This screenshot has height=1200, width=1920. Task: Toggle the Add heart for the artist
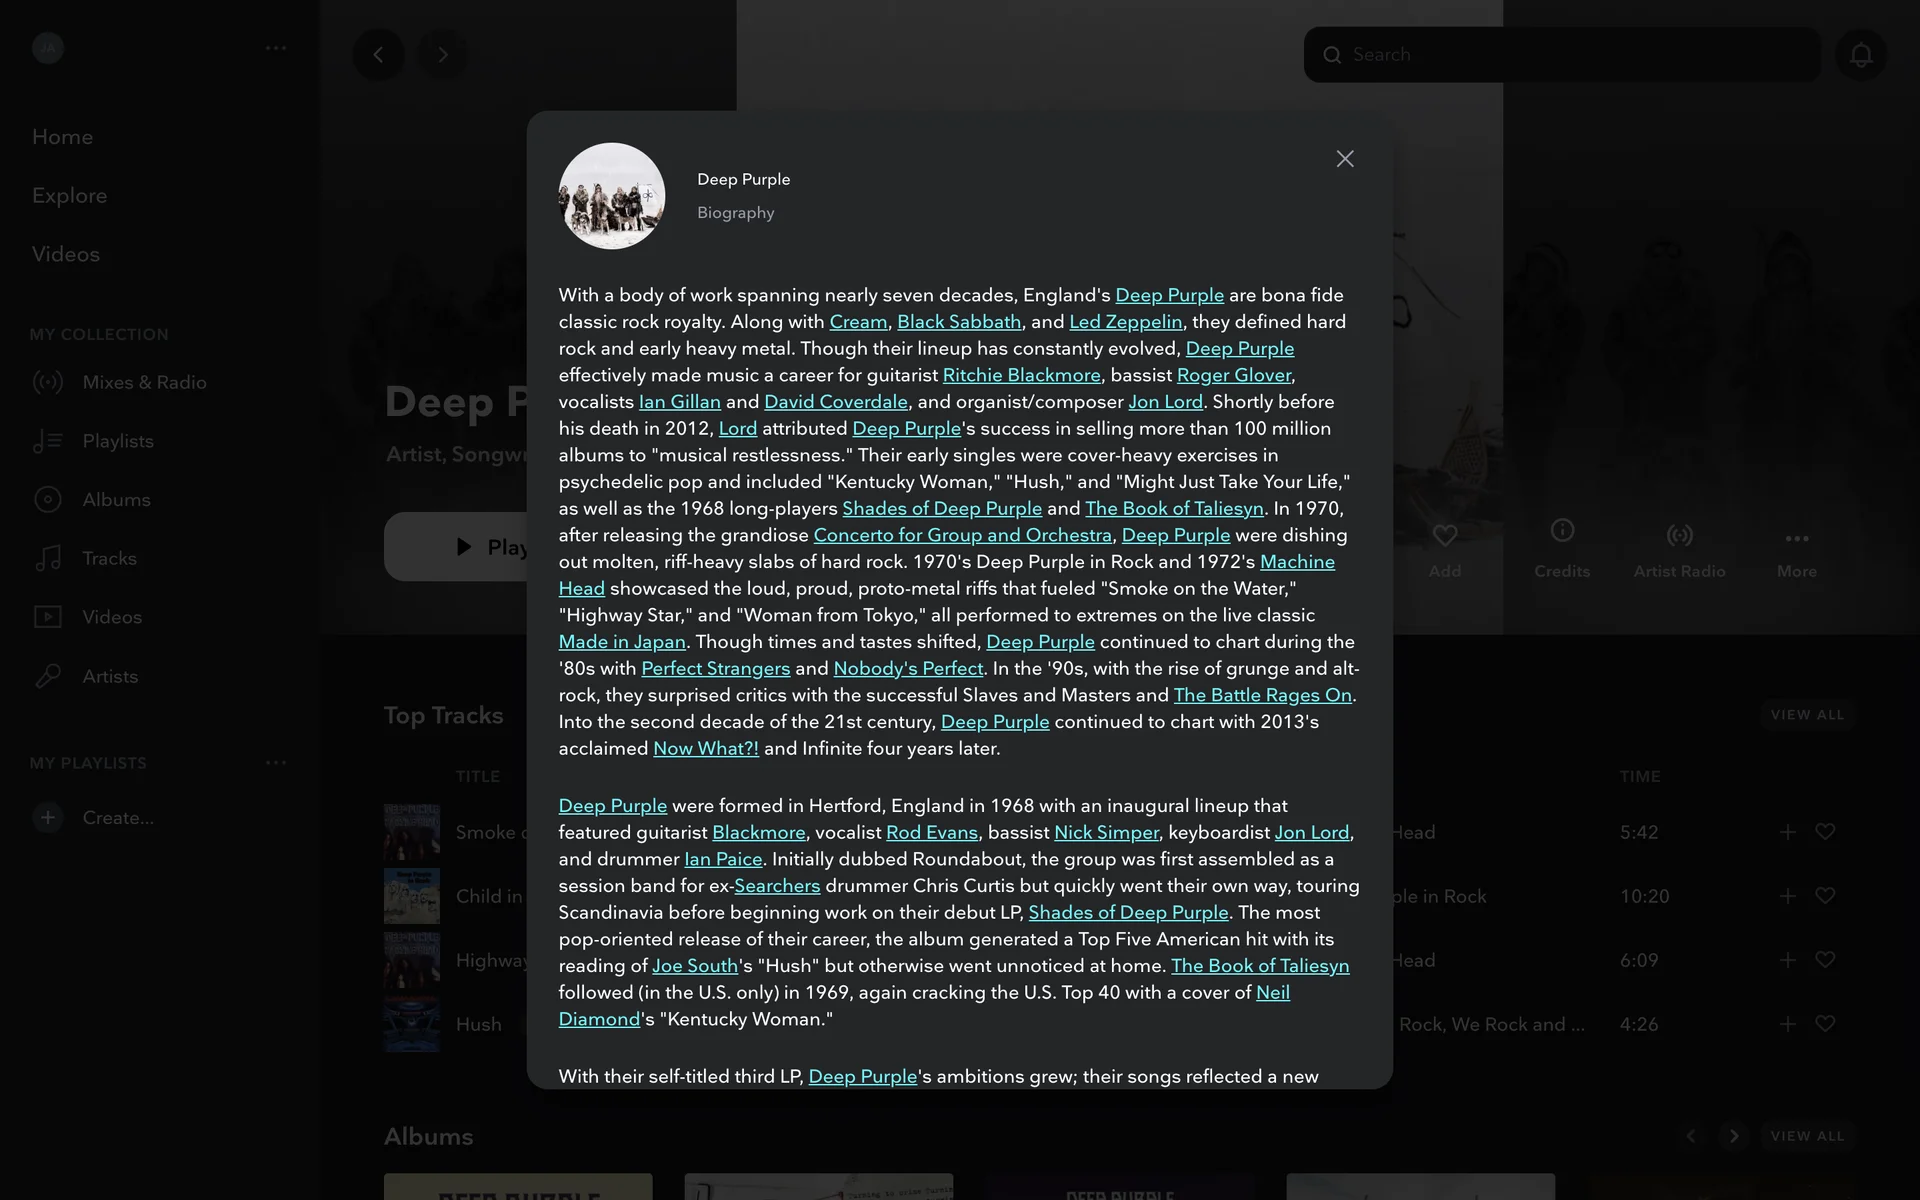tap(1444, 535)
